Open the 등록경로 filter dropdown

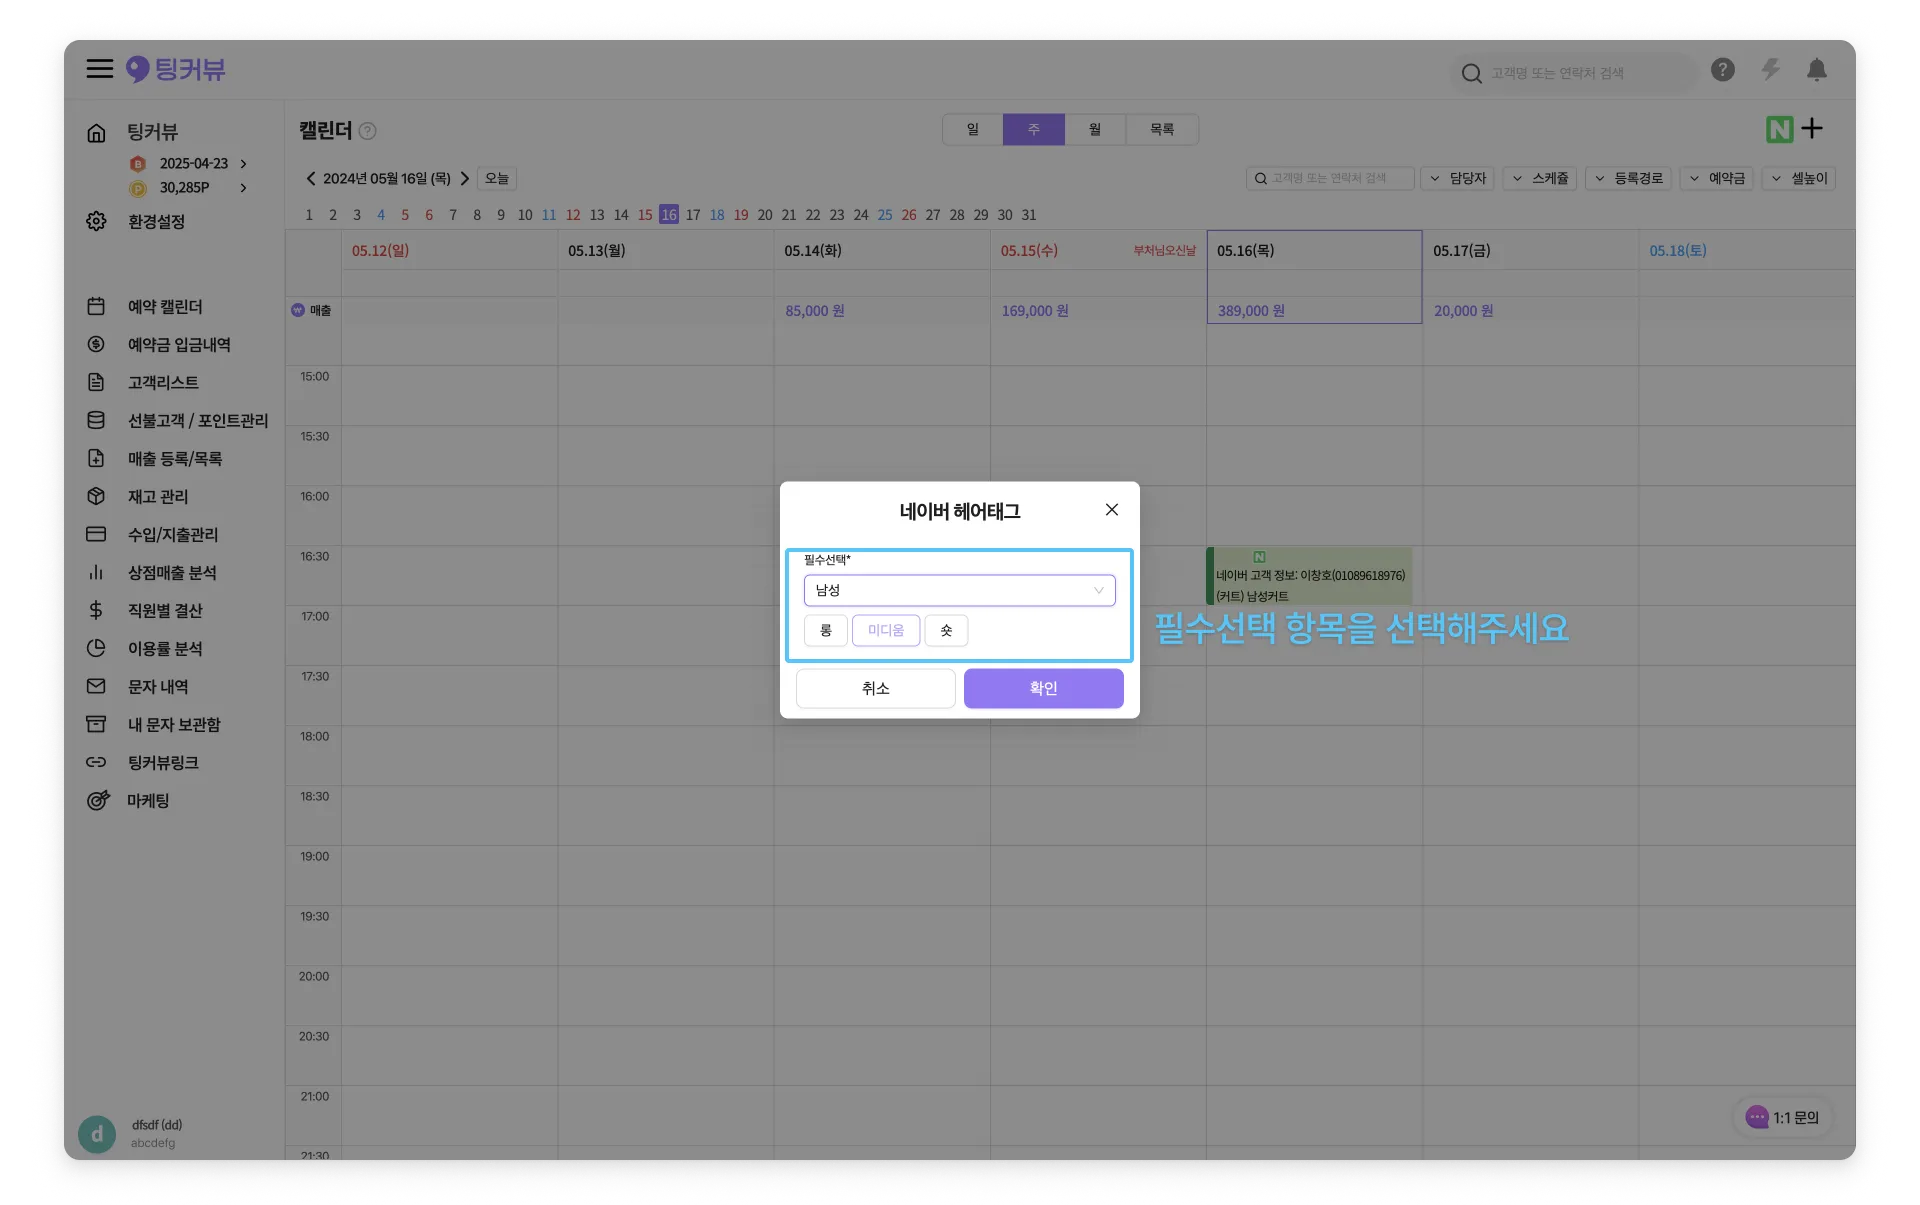(1628, 179)
